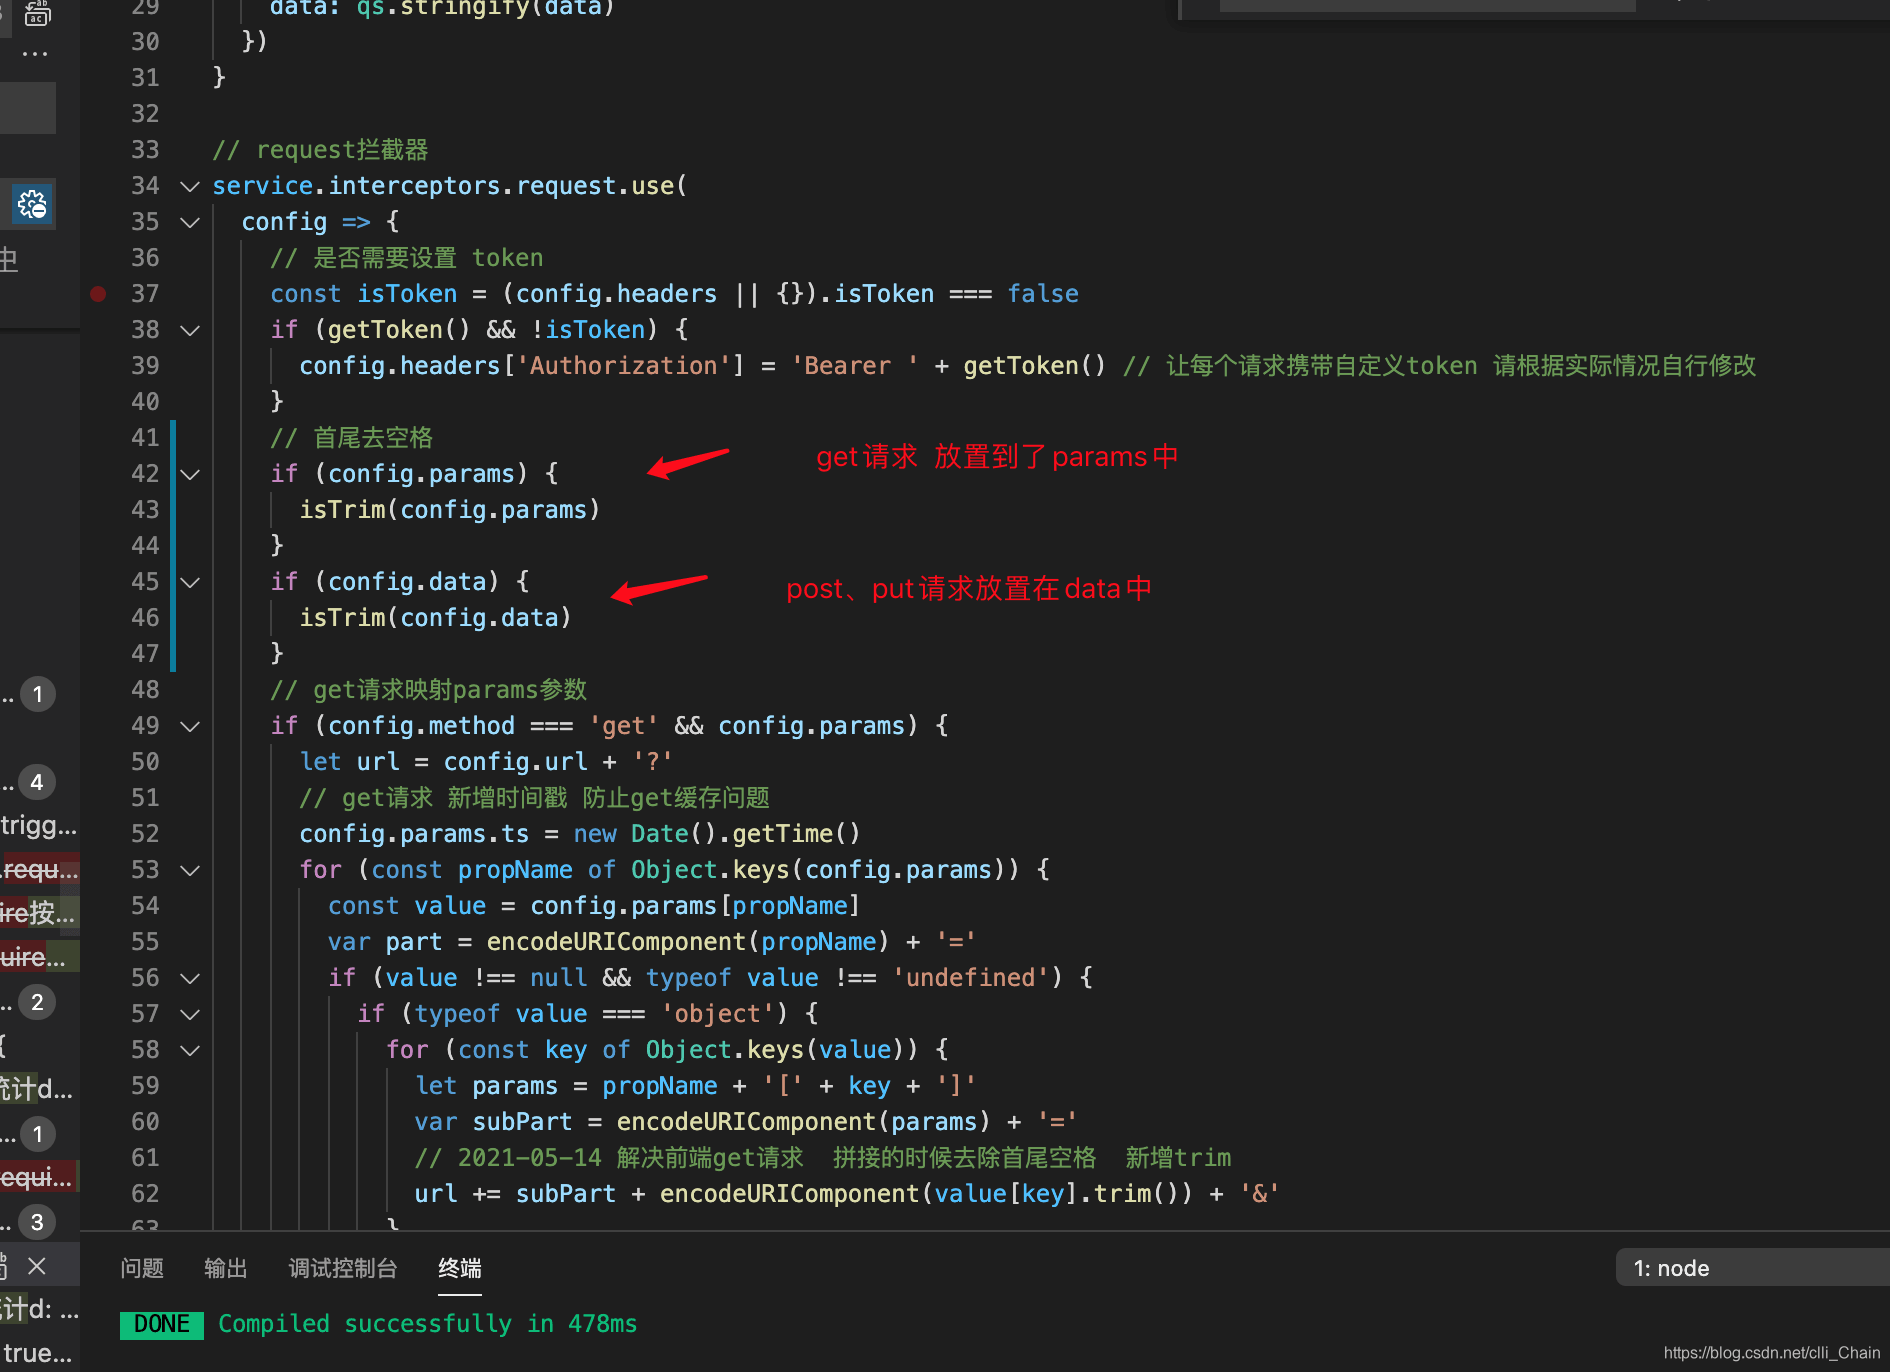The height and width of the screenshot is (1372, 1890).
Task: Open the settings gear icon in sidebar
Action: tap(32, 204)
